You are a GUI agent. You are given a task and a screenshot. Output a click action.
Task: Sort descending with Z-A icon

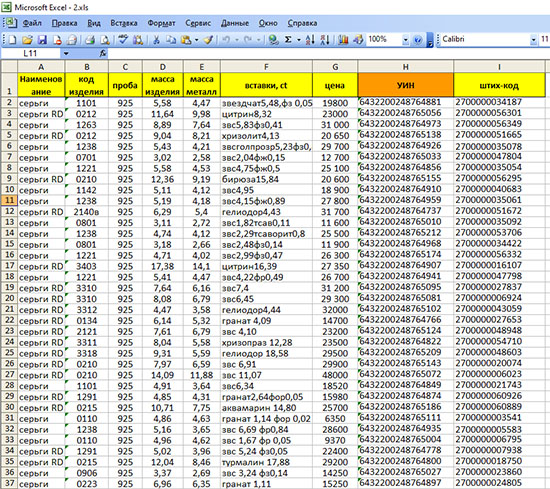(324, 40)
